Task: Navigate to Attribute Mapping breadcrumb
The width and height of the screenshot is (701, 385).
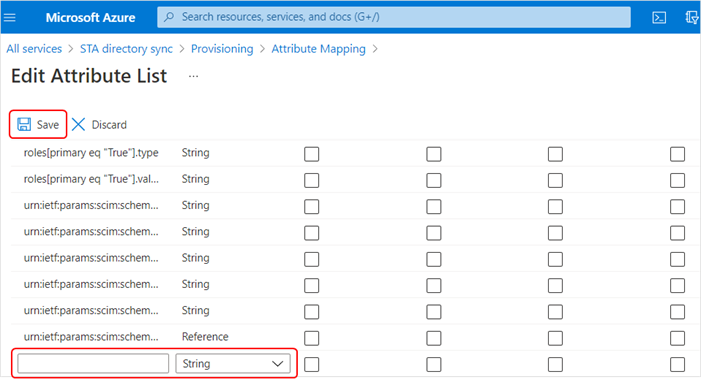Action: click(x=318, y=49)
